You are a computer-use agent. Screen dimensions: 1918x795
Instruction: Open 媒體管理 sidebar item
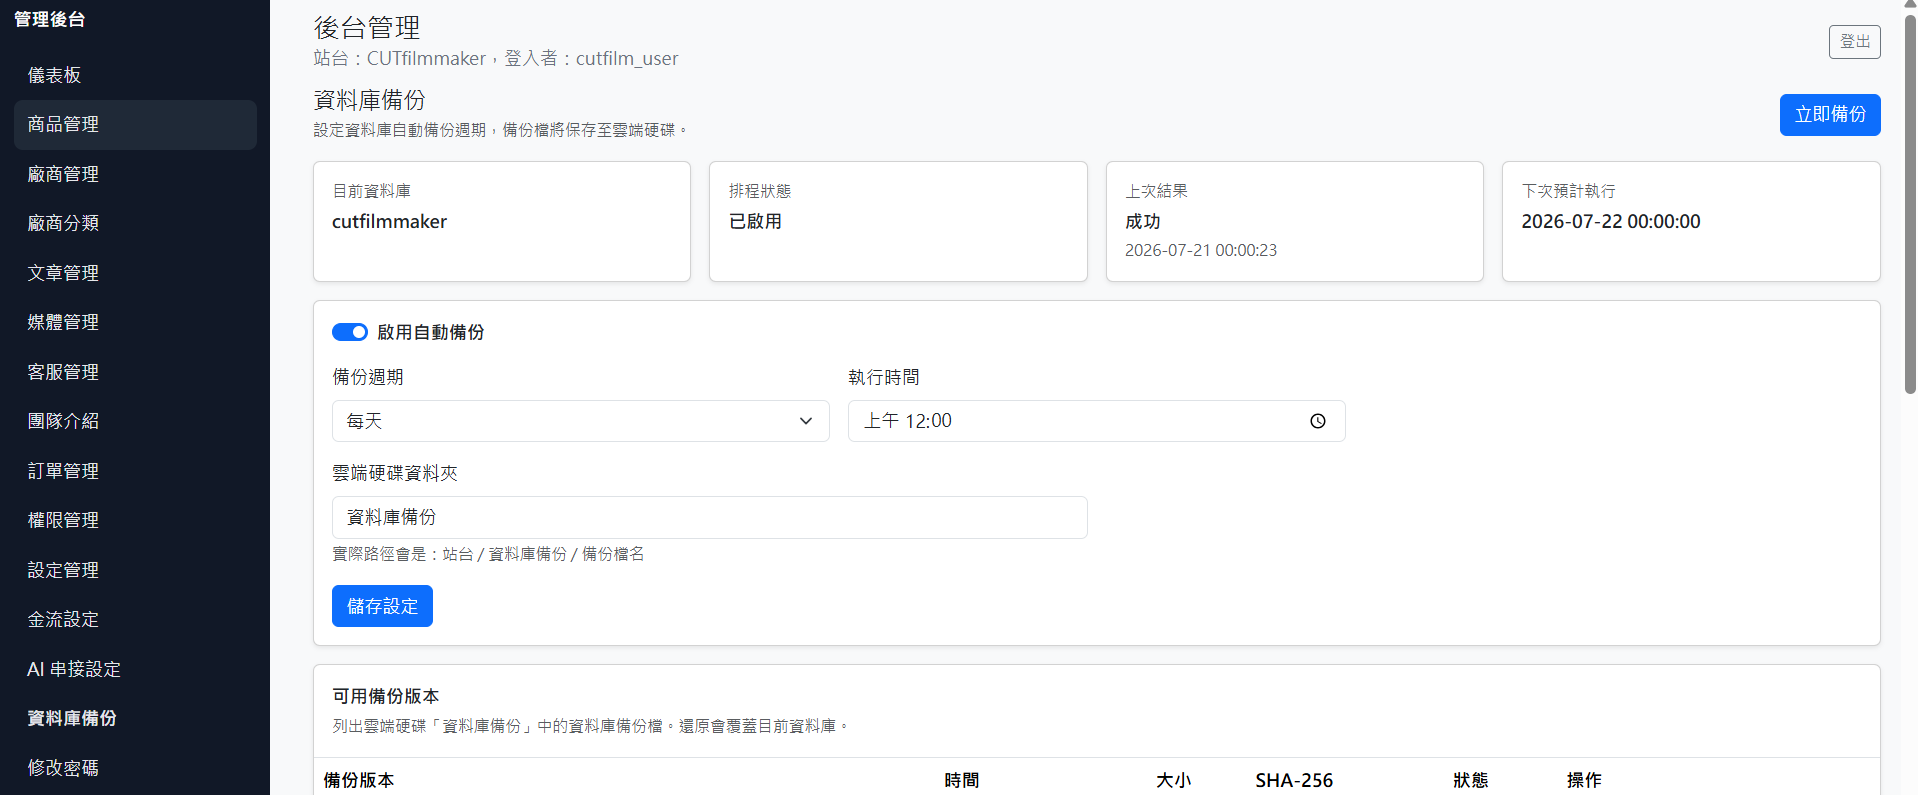point(135,323)
